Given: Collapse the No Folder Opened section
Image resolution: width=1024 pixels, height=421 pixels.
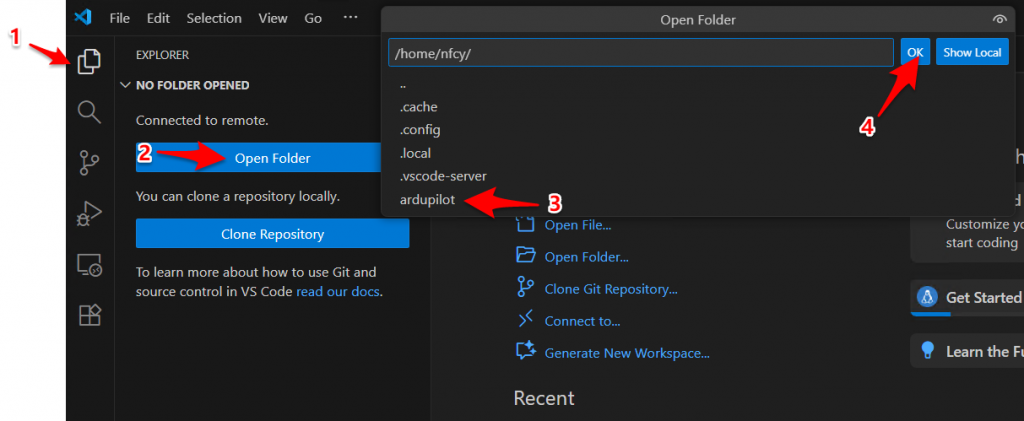Looking at the screenshot, I should (x=126, y=86).
